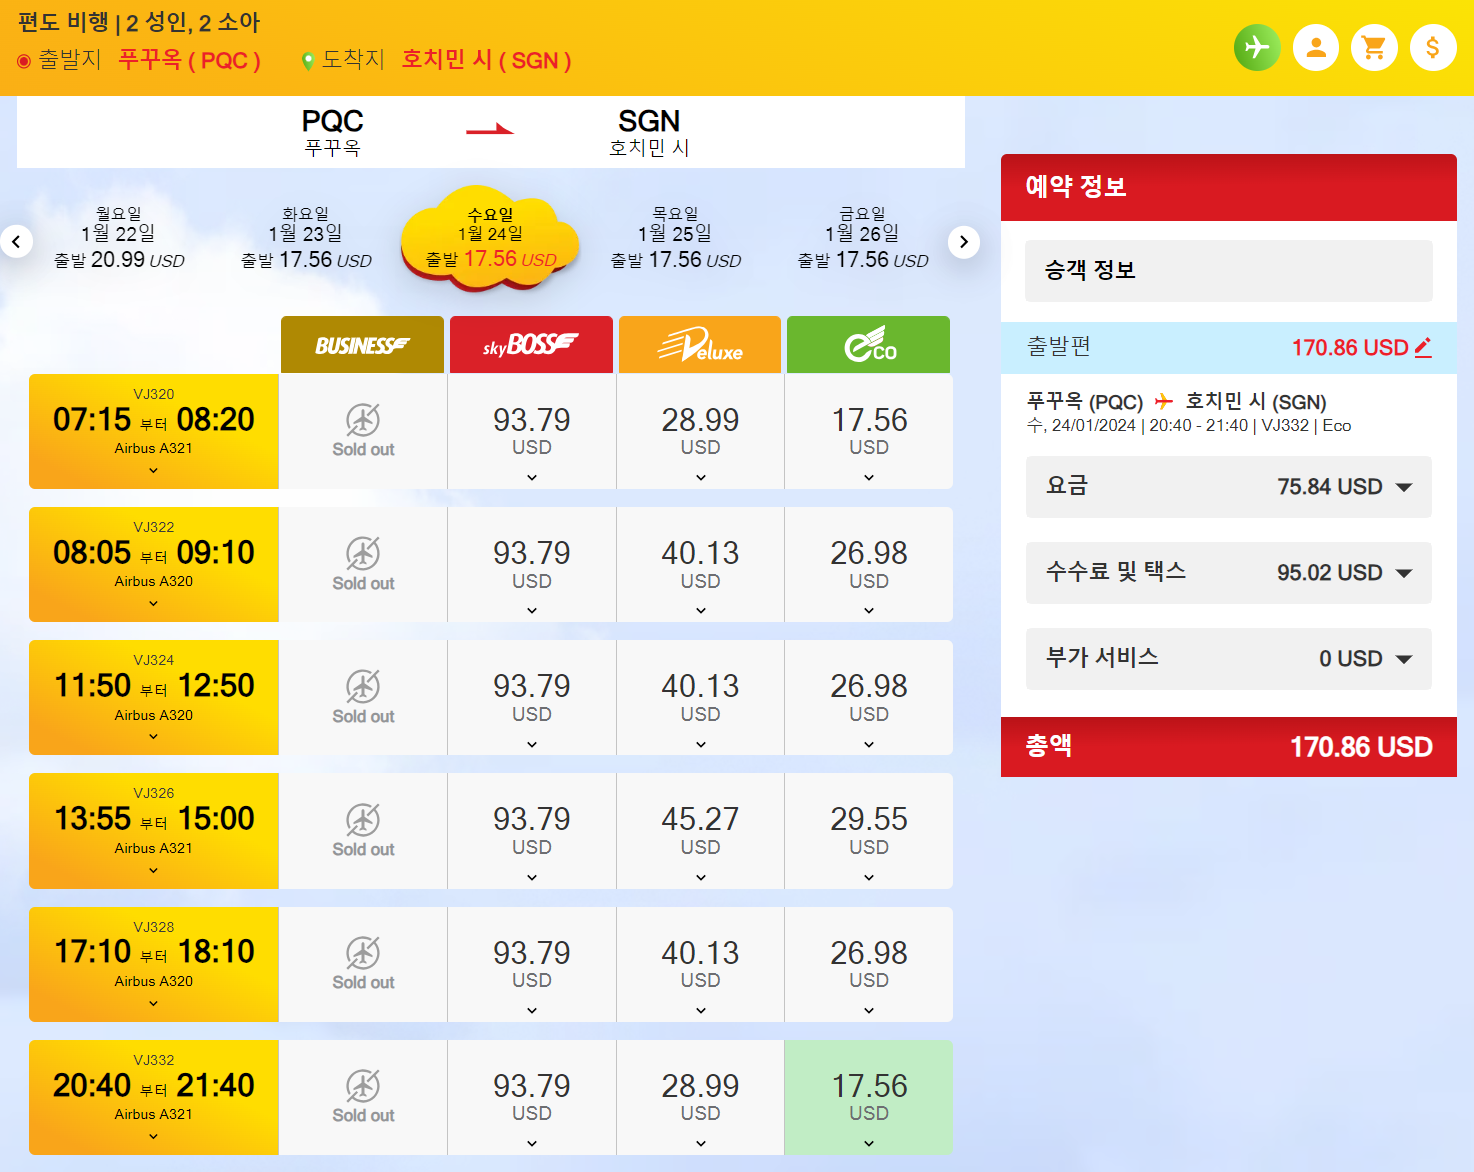This screenshot has width=1474, height=1172.
Task: Select VJ326 Eco fare 29.55 USD
Action: [869, 831]
